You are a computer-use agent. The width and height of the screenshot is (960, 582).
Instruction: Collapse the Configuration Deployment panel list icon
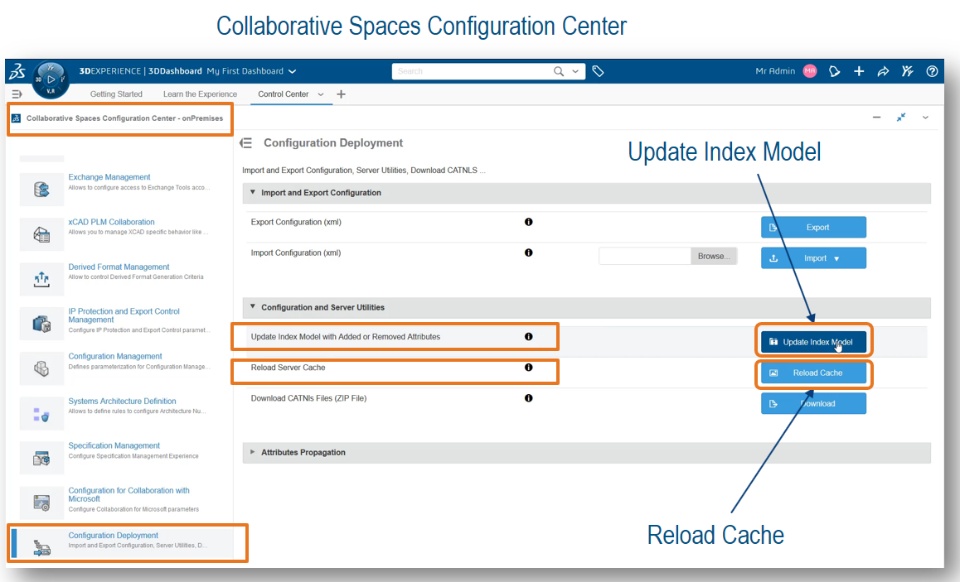246,143
